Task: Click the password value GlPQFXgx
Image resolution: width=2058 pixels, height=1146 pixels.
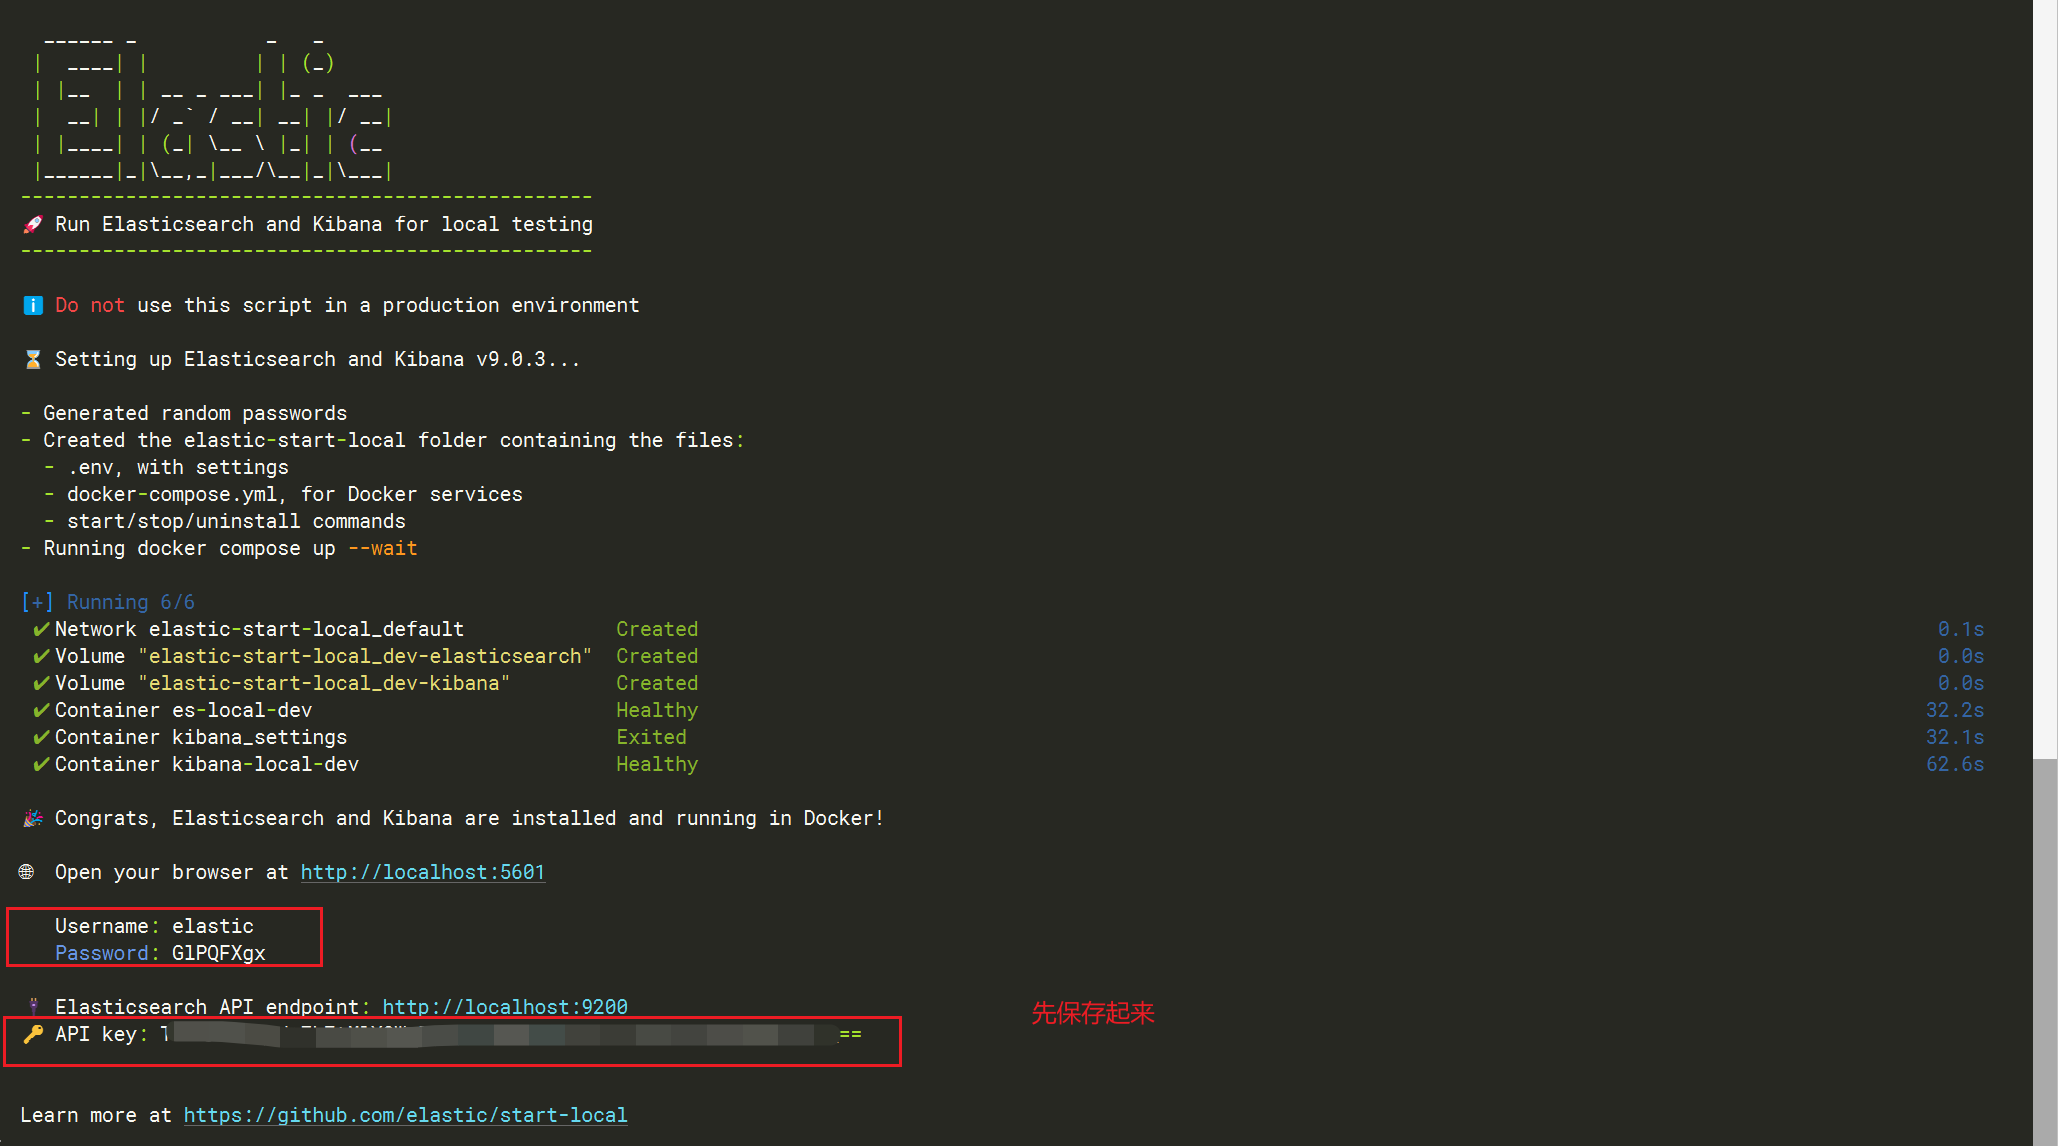Action: 219,953
